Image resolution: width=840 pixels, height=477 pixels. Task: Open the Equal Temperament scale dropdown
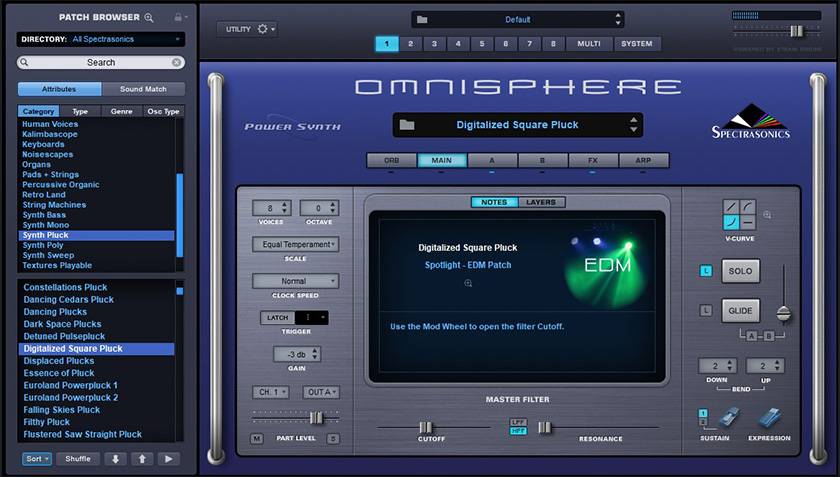point(296,244)
